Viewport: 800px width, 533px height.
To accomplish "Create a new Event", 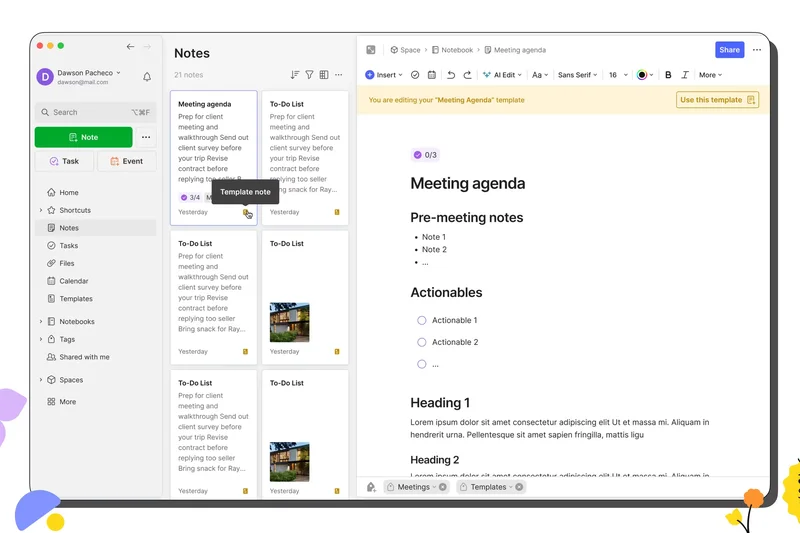I will 127,161.
